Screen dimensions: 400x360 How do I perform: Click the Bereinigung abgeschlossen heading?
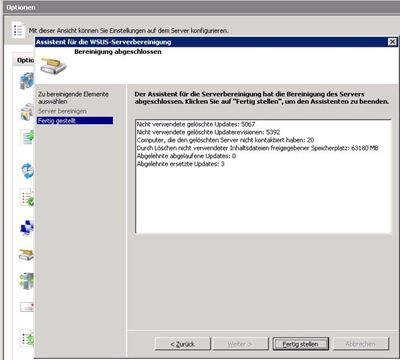coord(118,52)
